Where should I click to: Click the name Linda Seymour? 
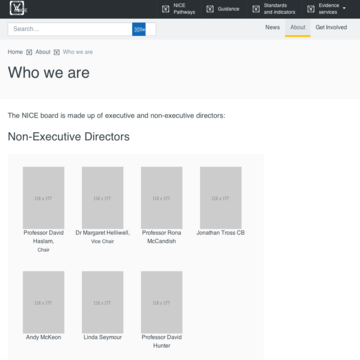(x=103, y=337)
